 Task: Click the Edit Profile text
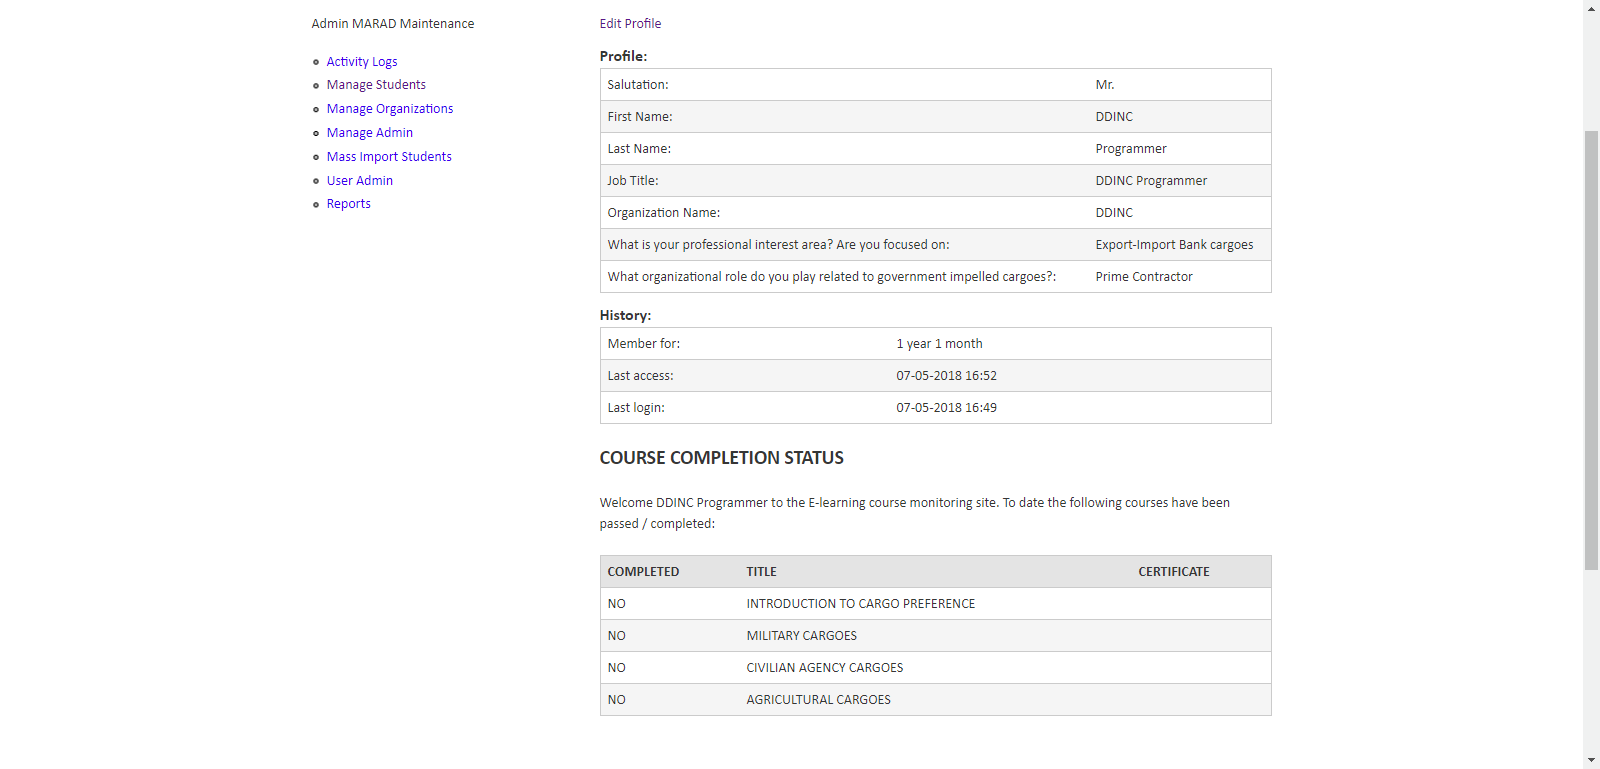[x=630, y=24]
